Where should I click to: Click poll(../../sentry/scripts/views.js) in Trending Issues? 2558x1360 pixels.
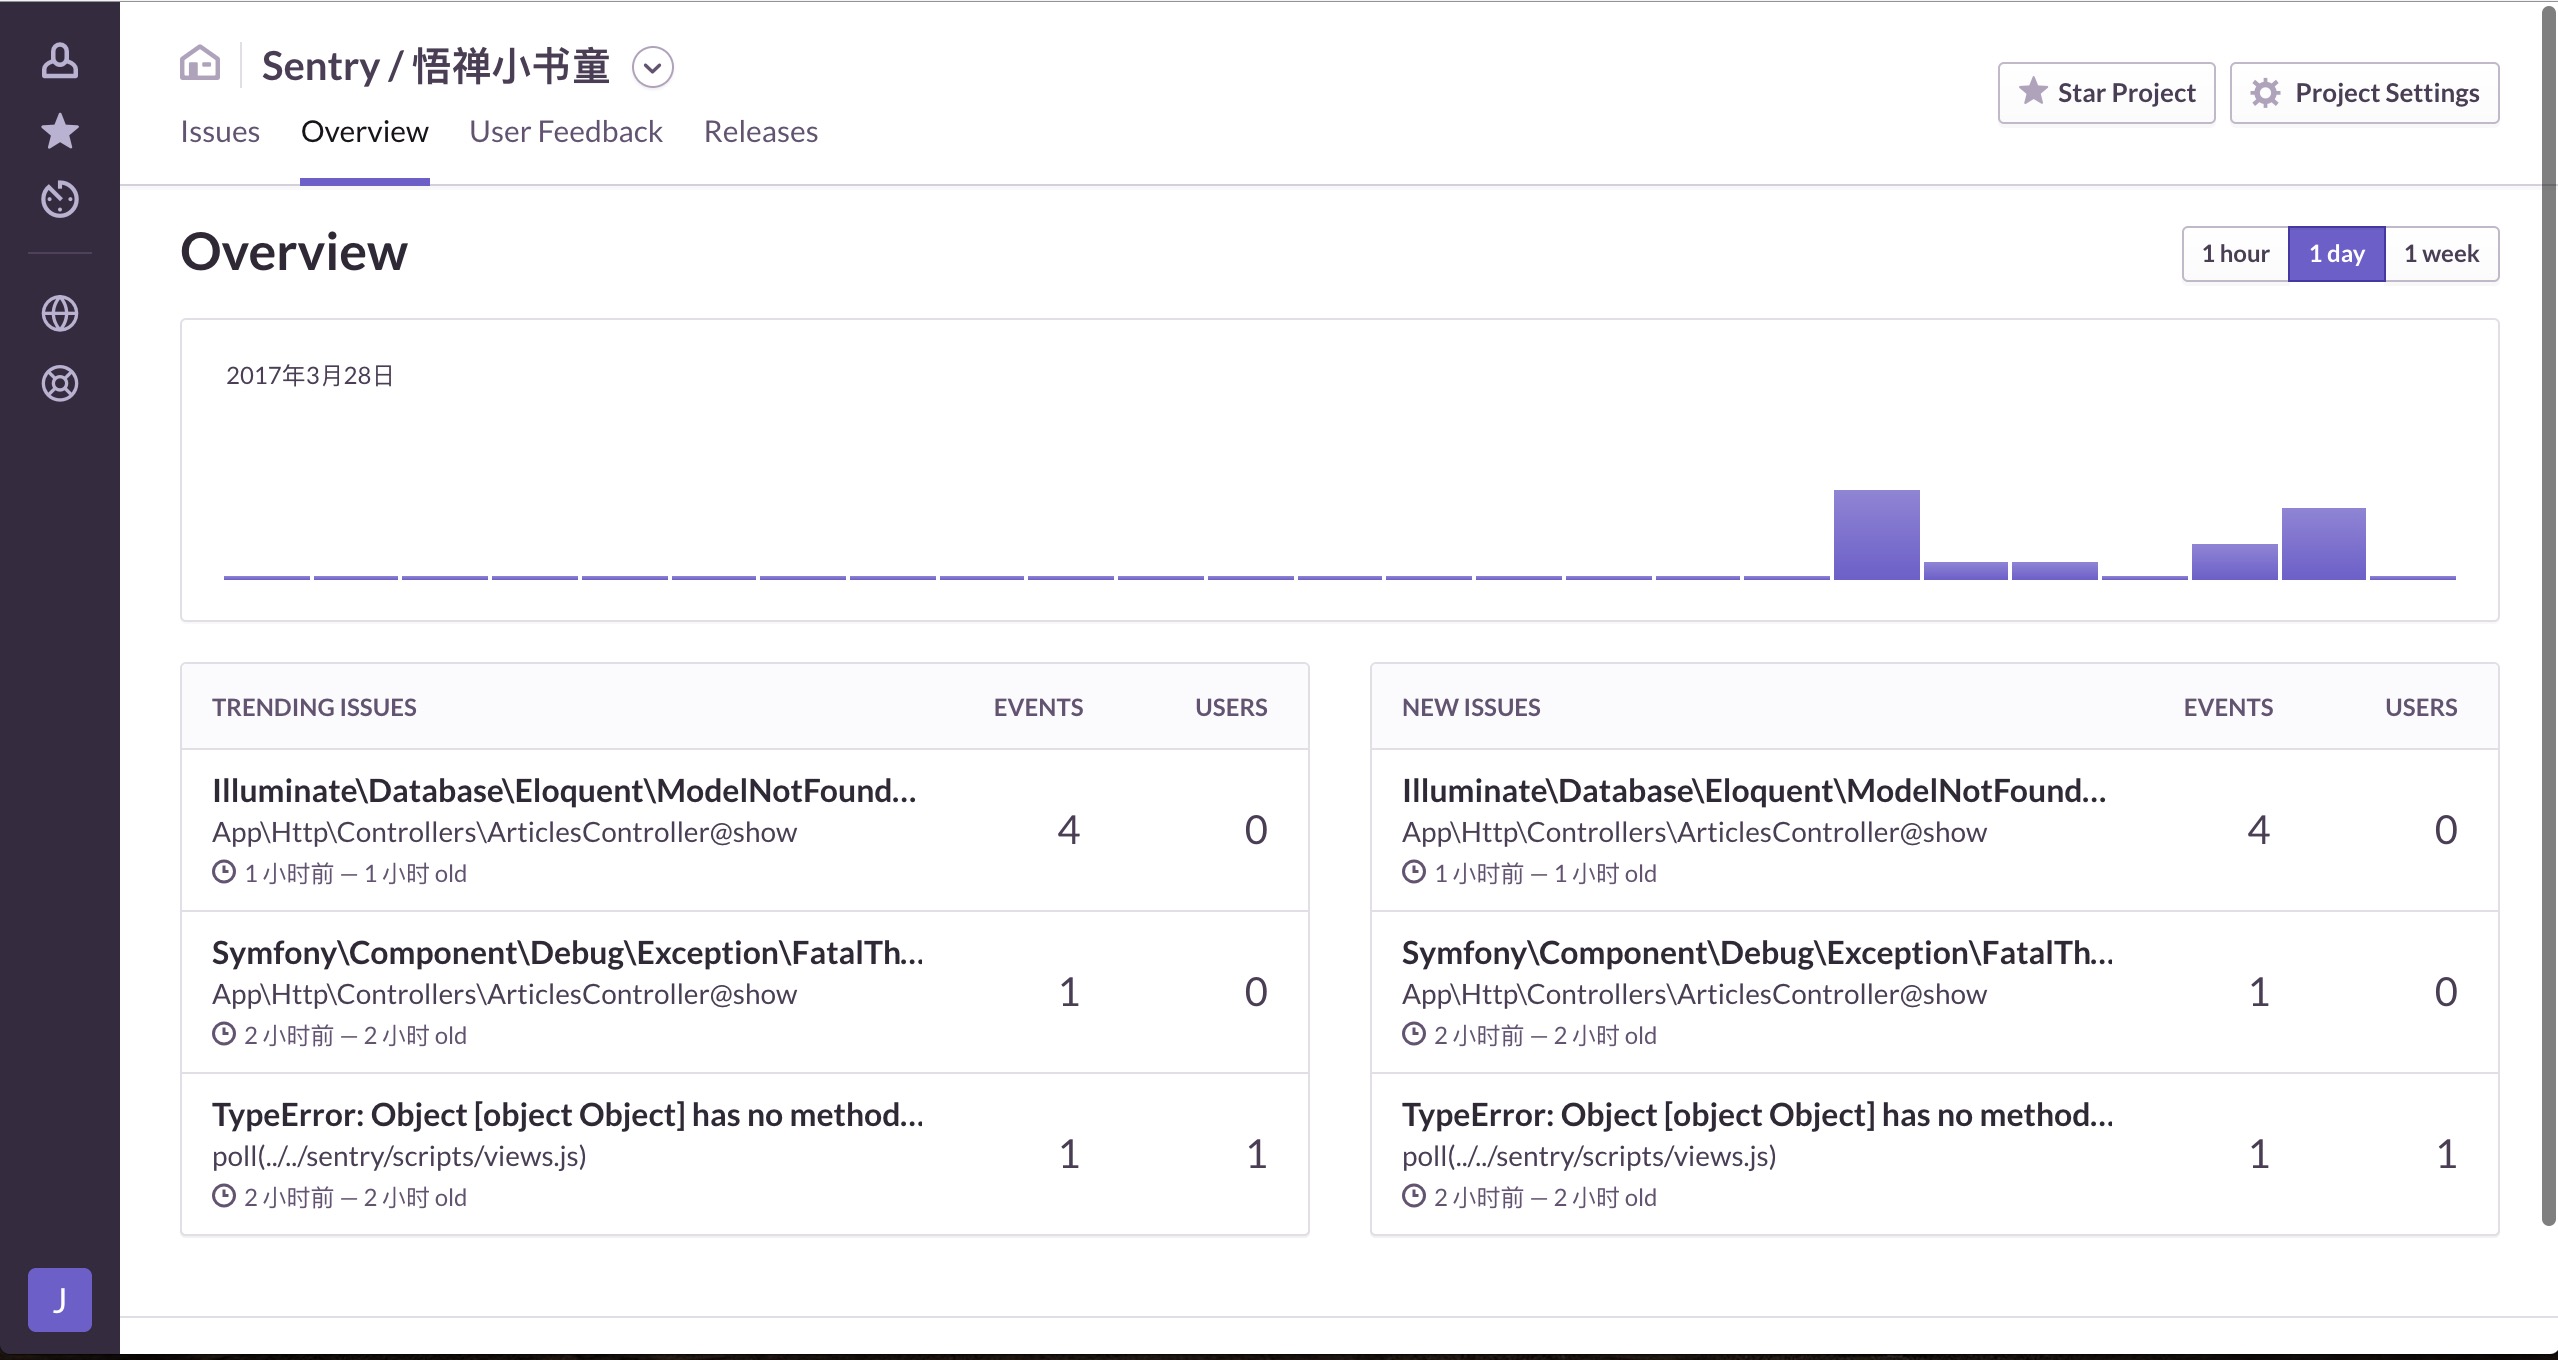(x=399, y=1156)
